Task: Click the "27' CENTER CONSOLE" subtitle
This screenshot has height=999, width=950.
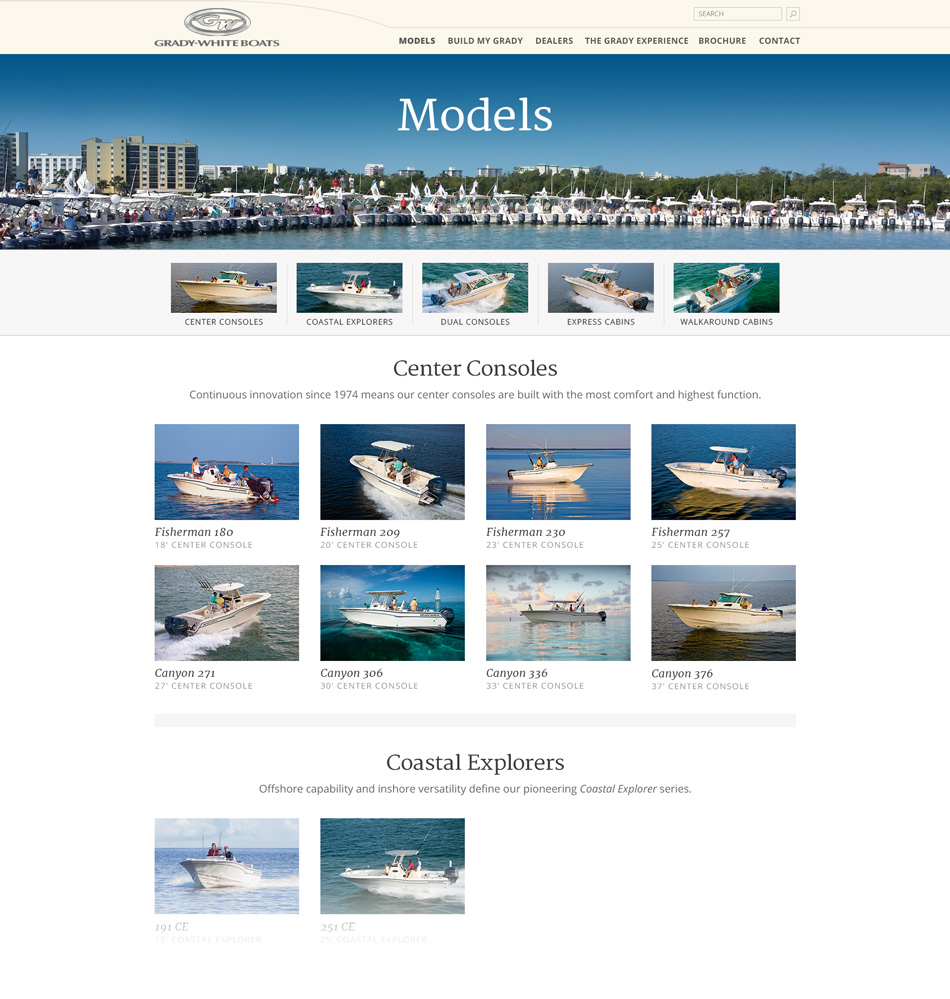Action: [204, 686]
